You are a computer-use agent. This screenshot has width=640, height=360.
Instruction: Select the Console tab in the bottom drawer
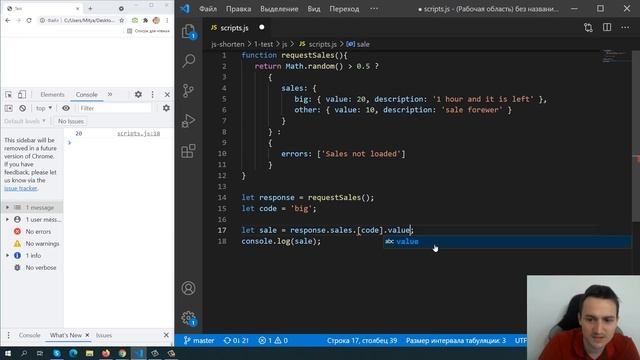coord(29,335)
